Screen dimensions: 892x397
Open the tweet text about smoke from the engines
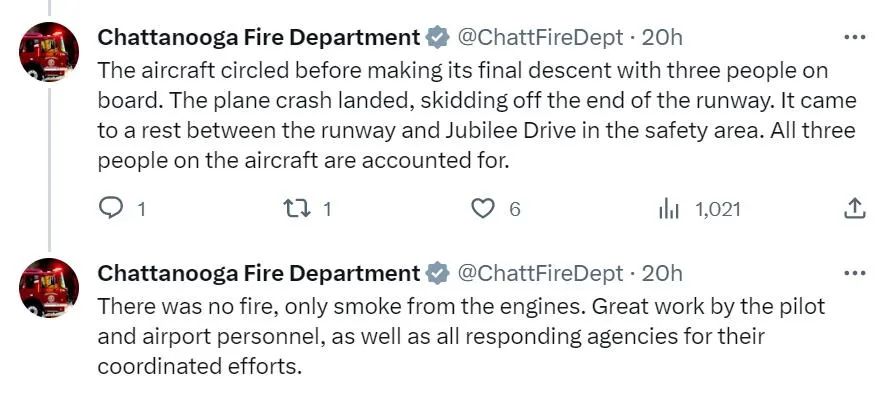[461, 337]
